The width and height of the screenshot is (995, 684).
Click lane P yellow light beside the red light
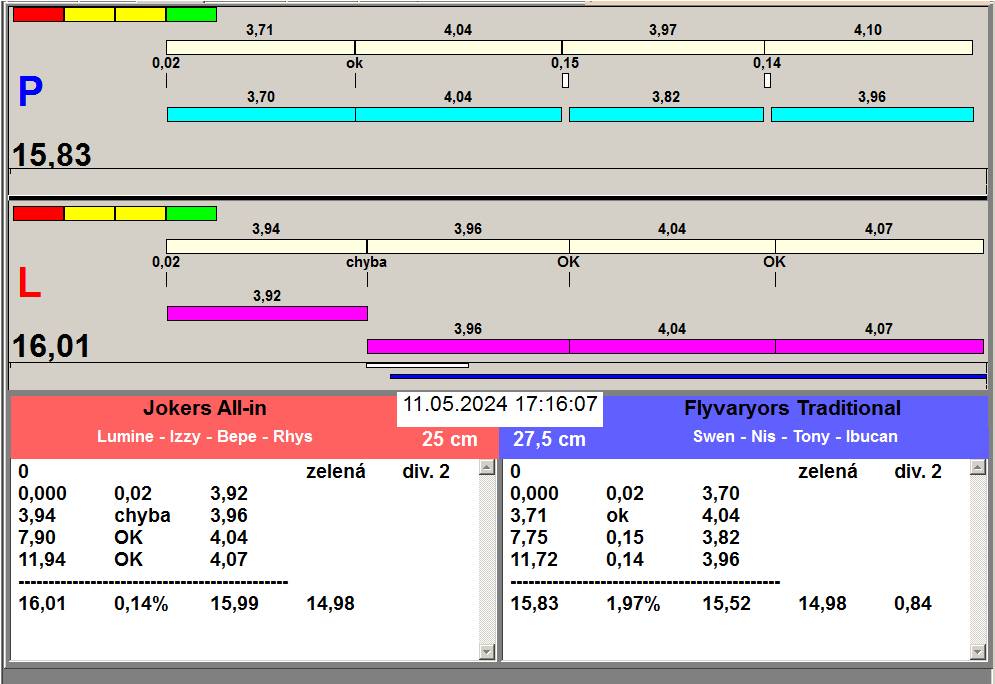tap(89, 15)
